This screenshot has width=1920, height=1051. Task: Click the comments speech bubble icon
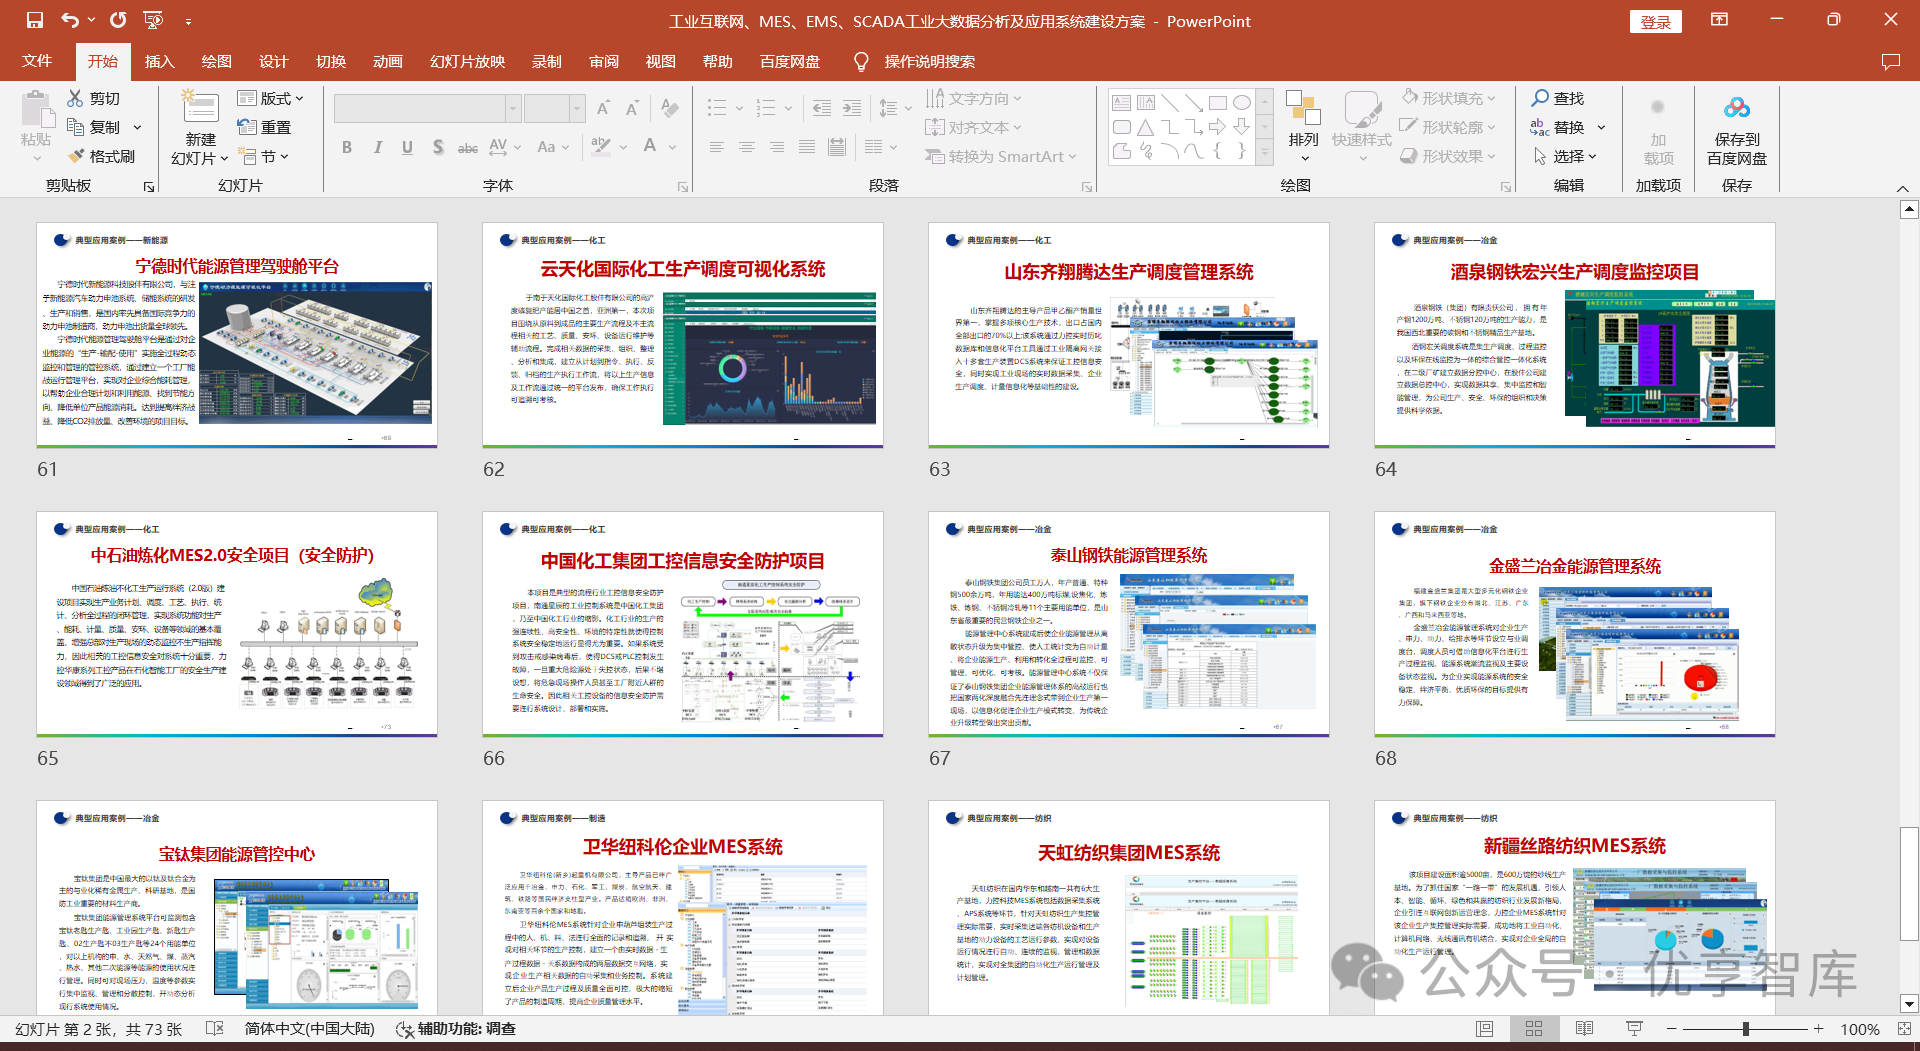point(1890,62)
